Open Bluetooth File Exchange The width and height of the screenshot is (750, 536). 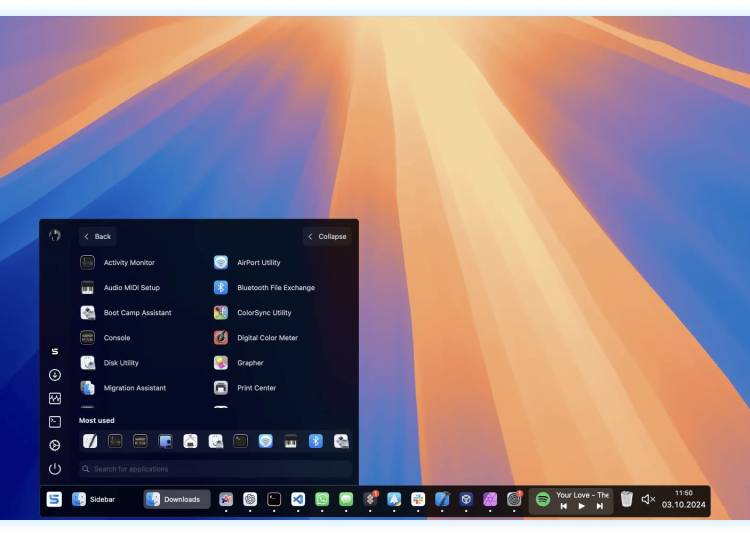tap(275, 288)
